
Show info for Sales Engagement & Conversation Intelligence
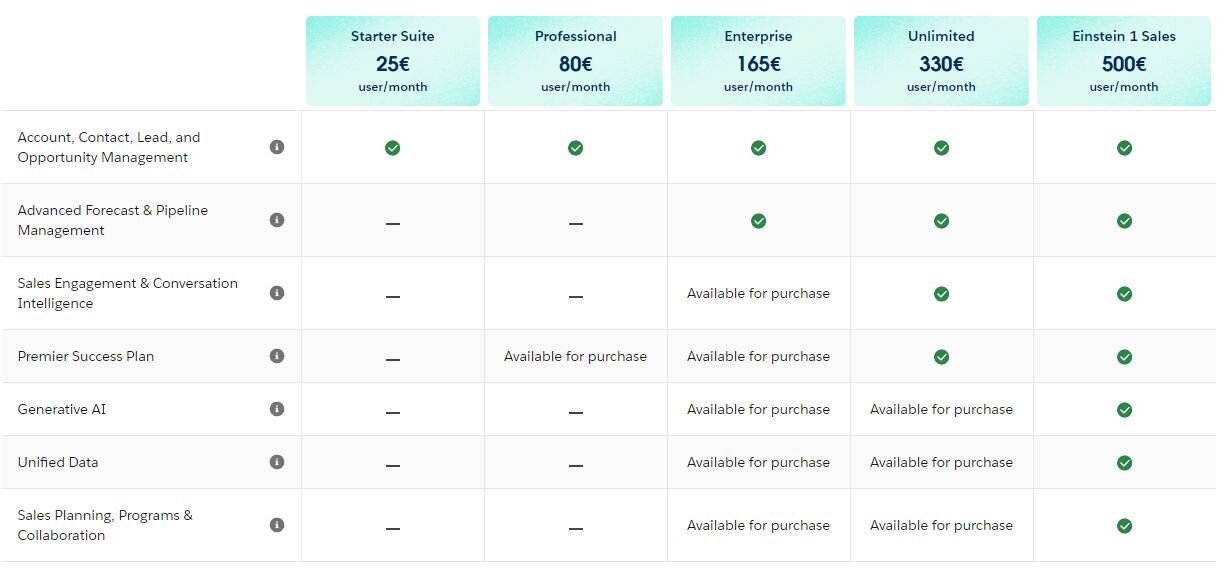click(277, 293)
